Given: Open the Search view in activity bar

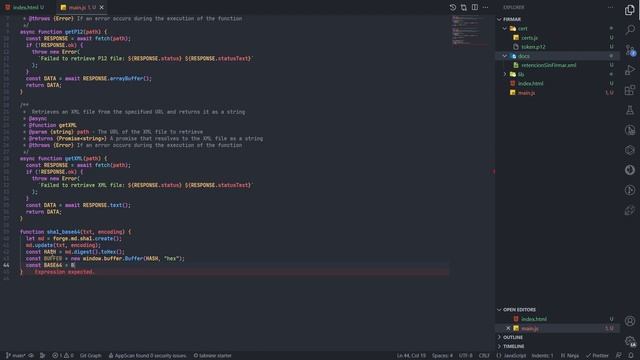Looking at the screenshot, I should 630,29.
